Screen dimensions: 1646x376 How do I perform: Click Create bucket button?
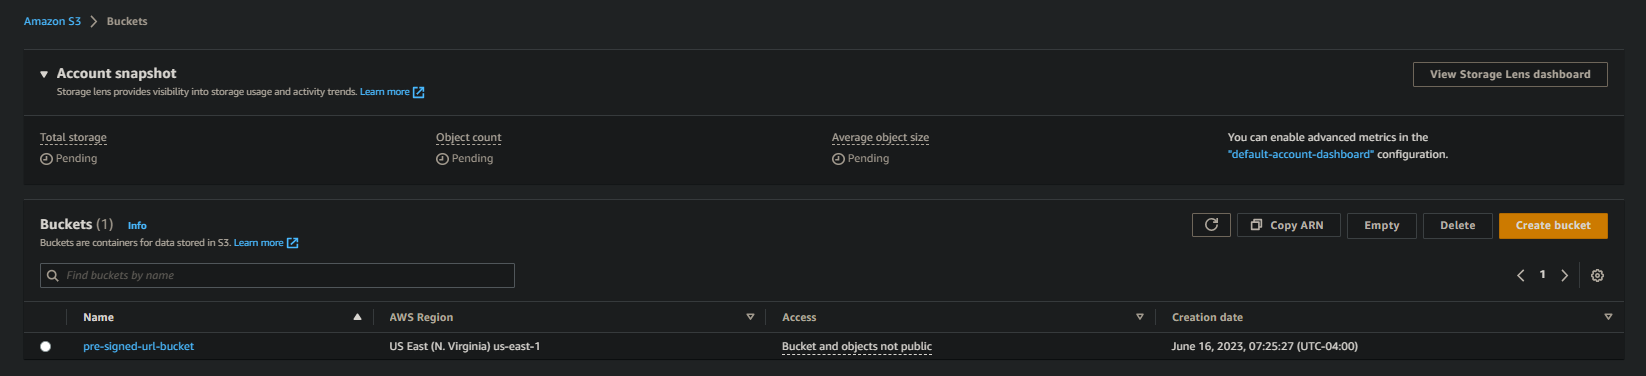[1553, 226]
